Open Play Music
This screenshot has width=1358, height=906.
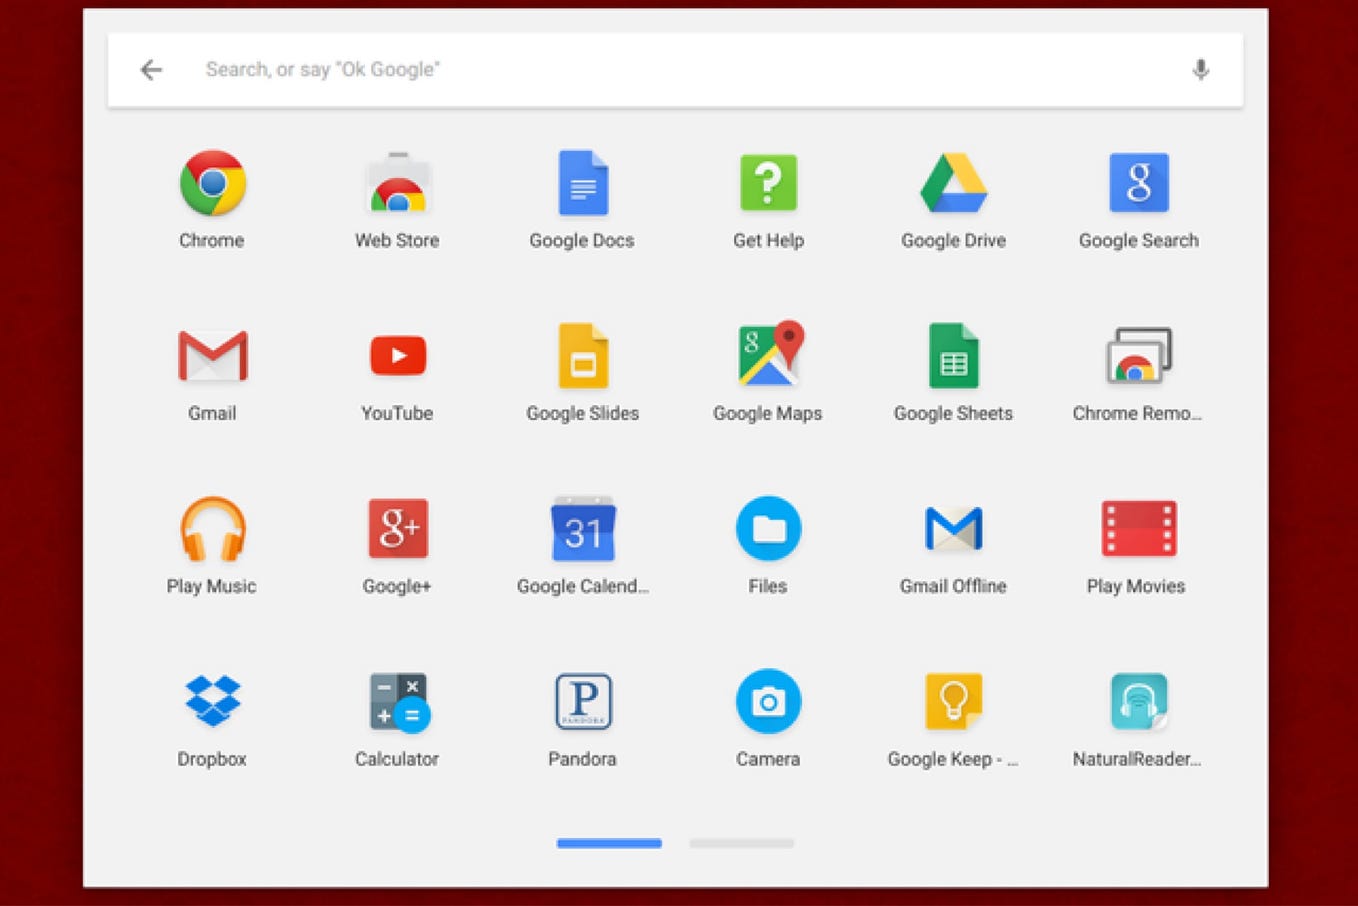[212, 530]
